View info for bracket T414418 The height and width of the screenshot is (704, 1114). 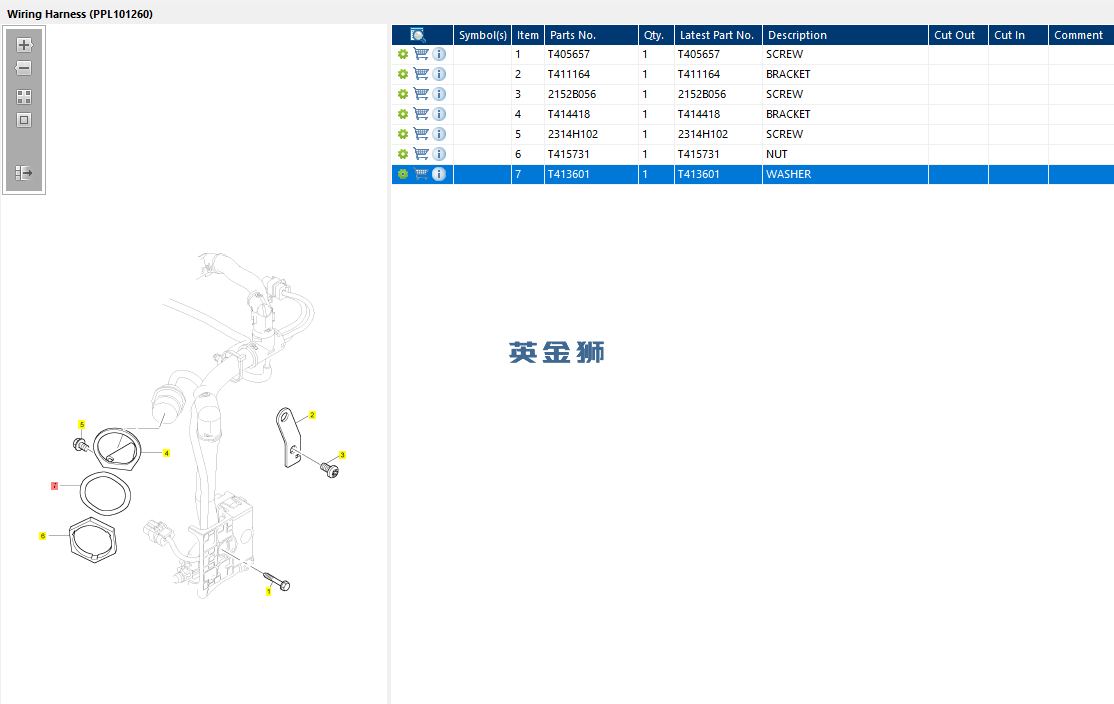click(x=439, y=114)
